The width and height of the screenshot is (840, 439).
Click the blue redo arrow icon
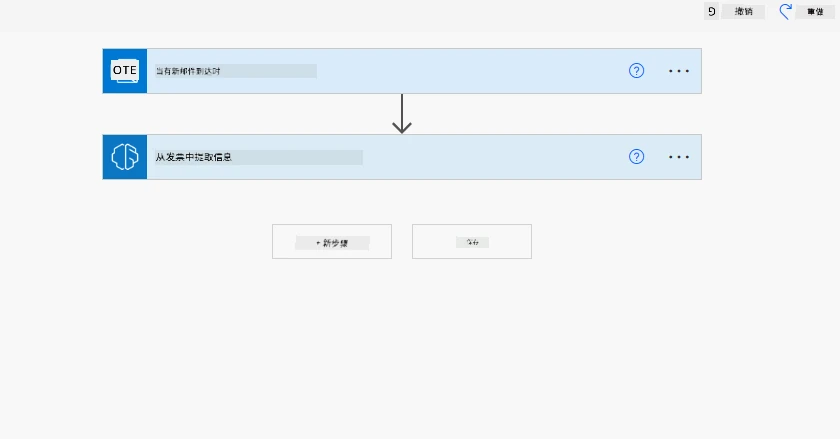[785, 11]
